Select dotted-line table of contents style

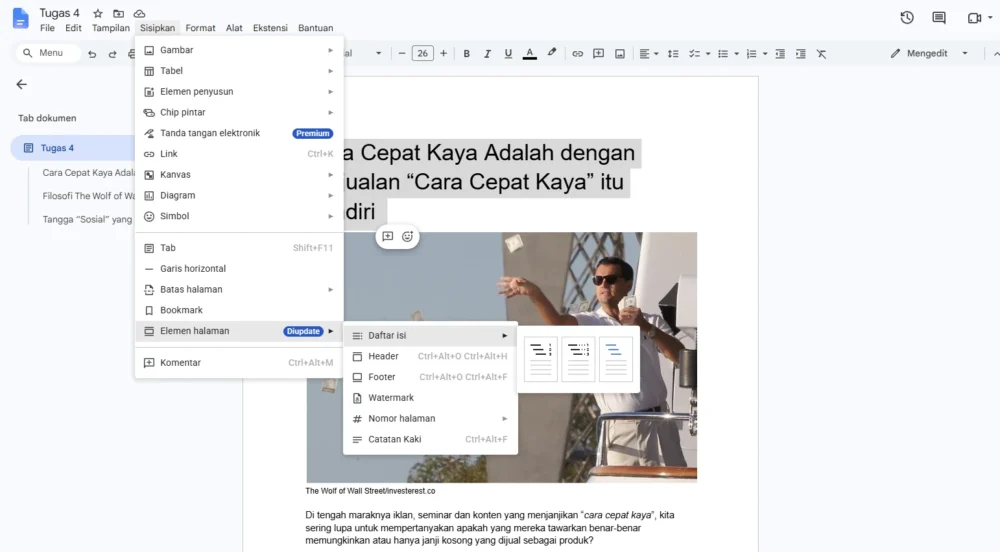click(x=578, y=359)
